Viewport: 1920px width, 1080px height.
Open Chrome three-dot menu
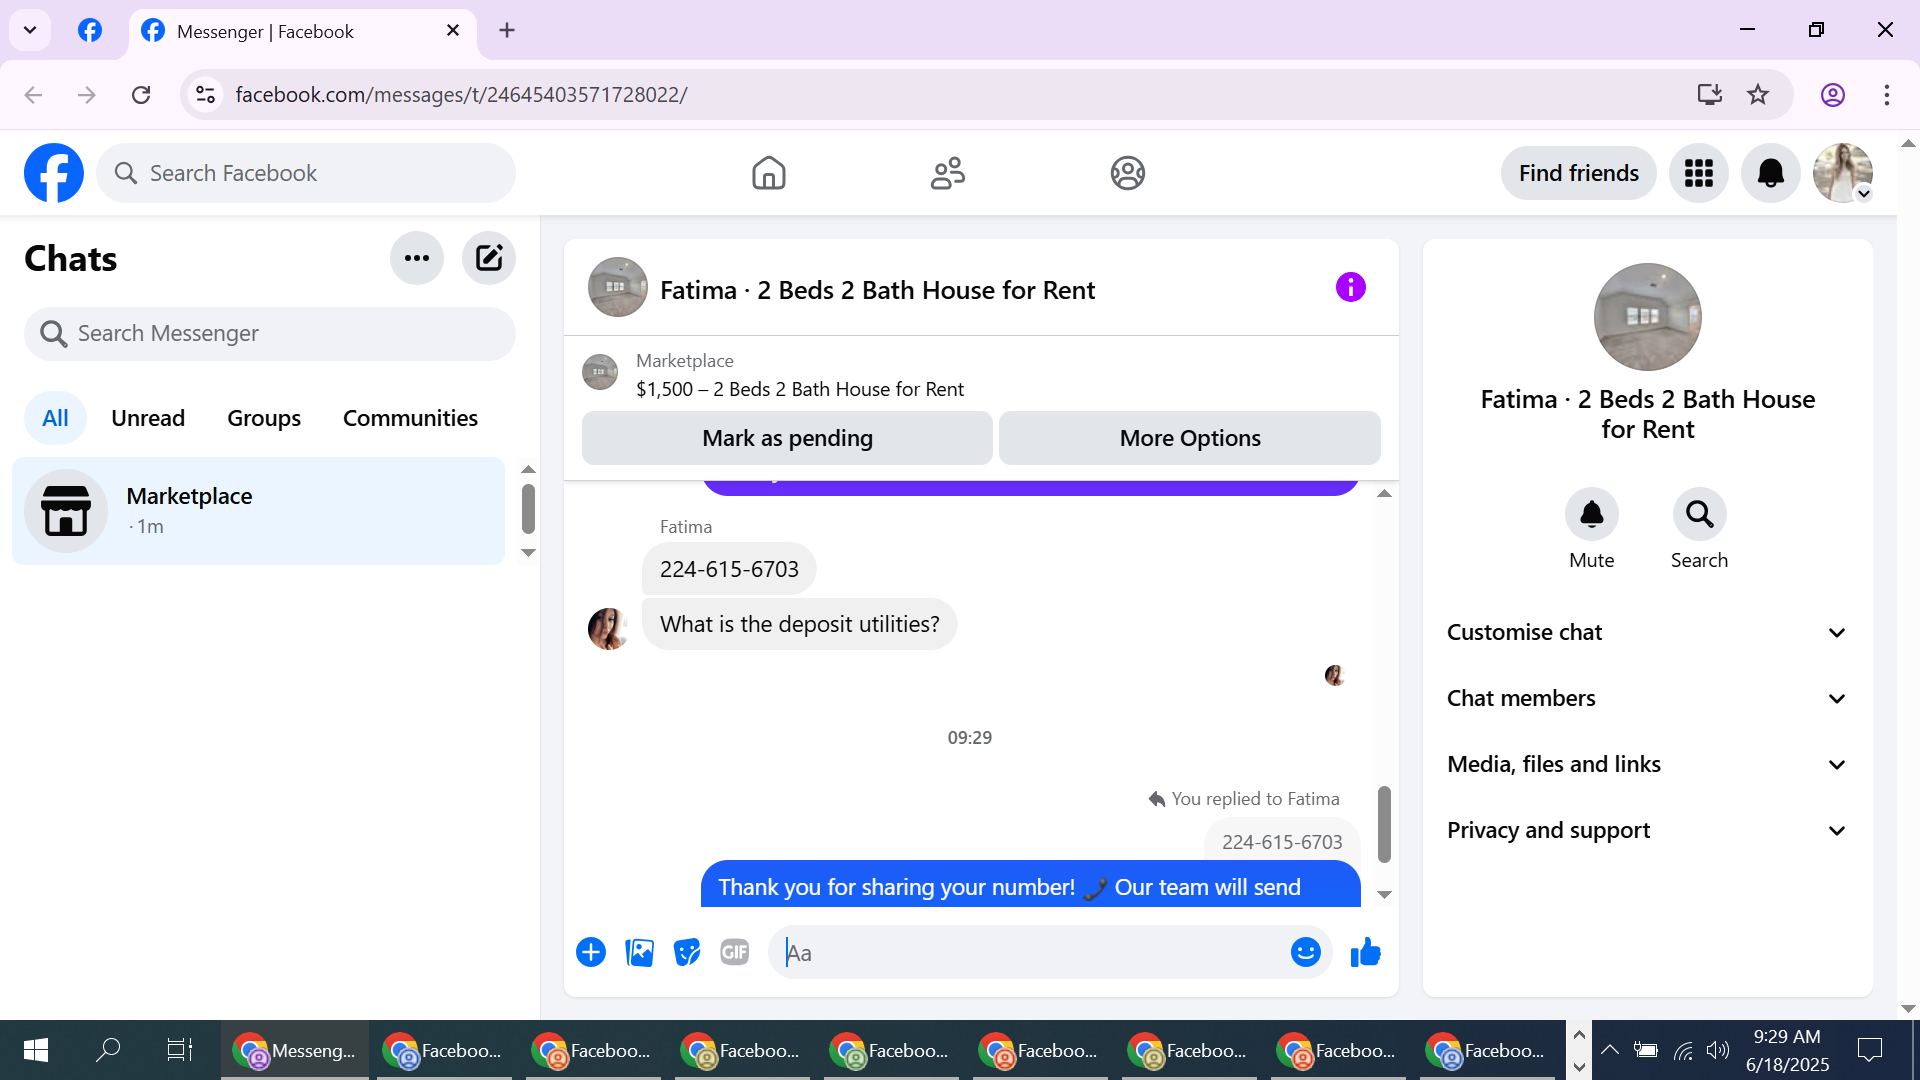tap(1886, 95)
